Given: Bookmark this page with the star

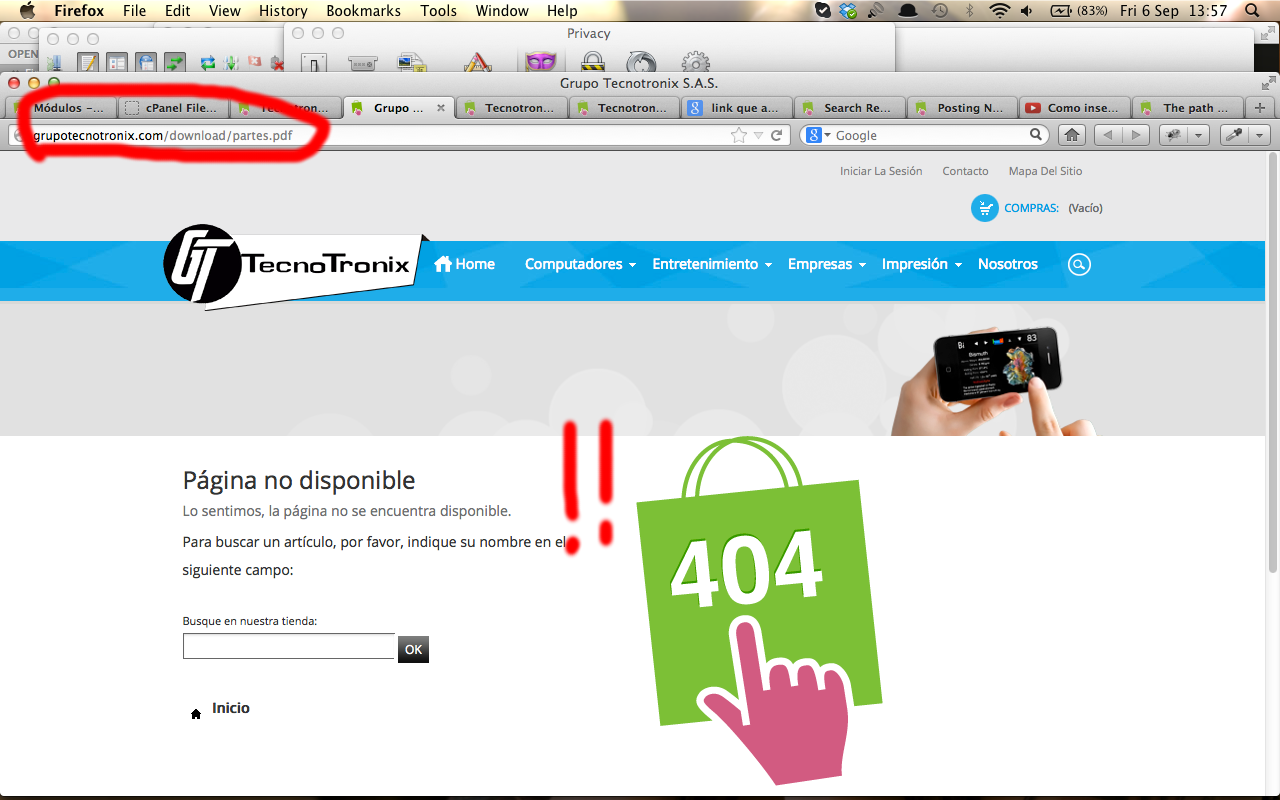Looking at the screenshot, I should pyautogui.click(x=739, y=135).
